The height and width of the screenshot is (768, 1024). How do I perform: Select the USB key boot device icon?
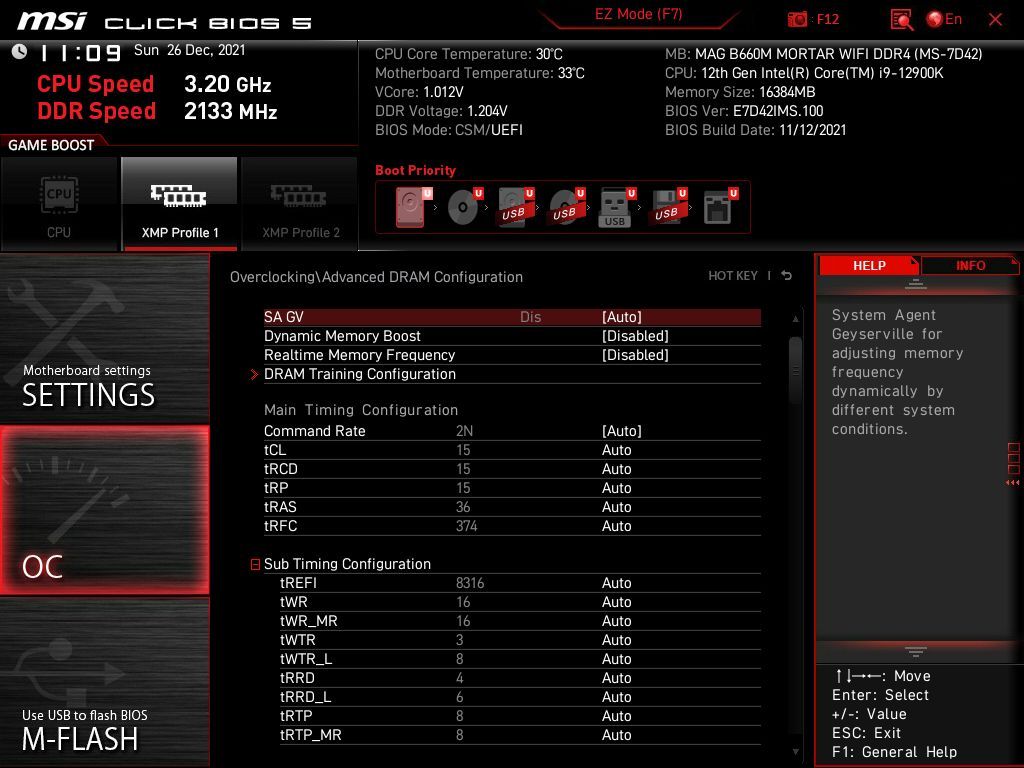[x=614, y=208]
